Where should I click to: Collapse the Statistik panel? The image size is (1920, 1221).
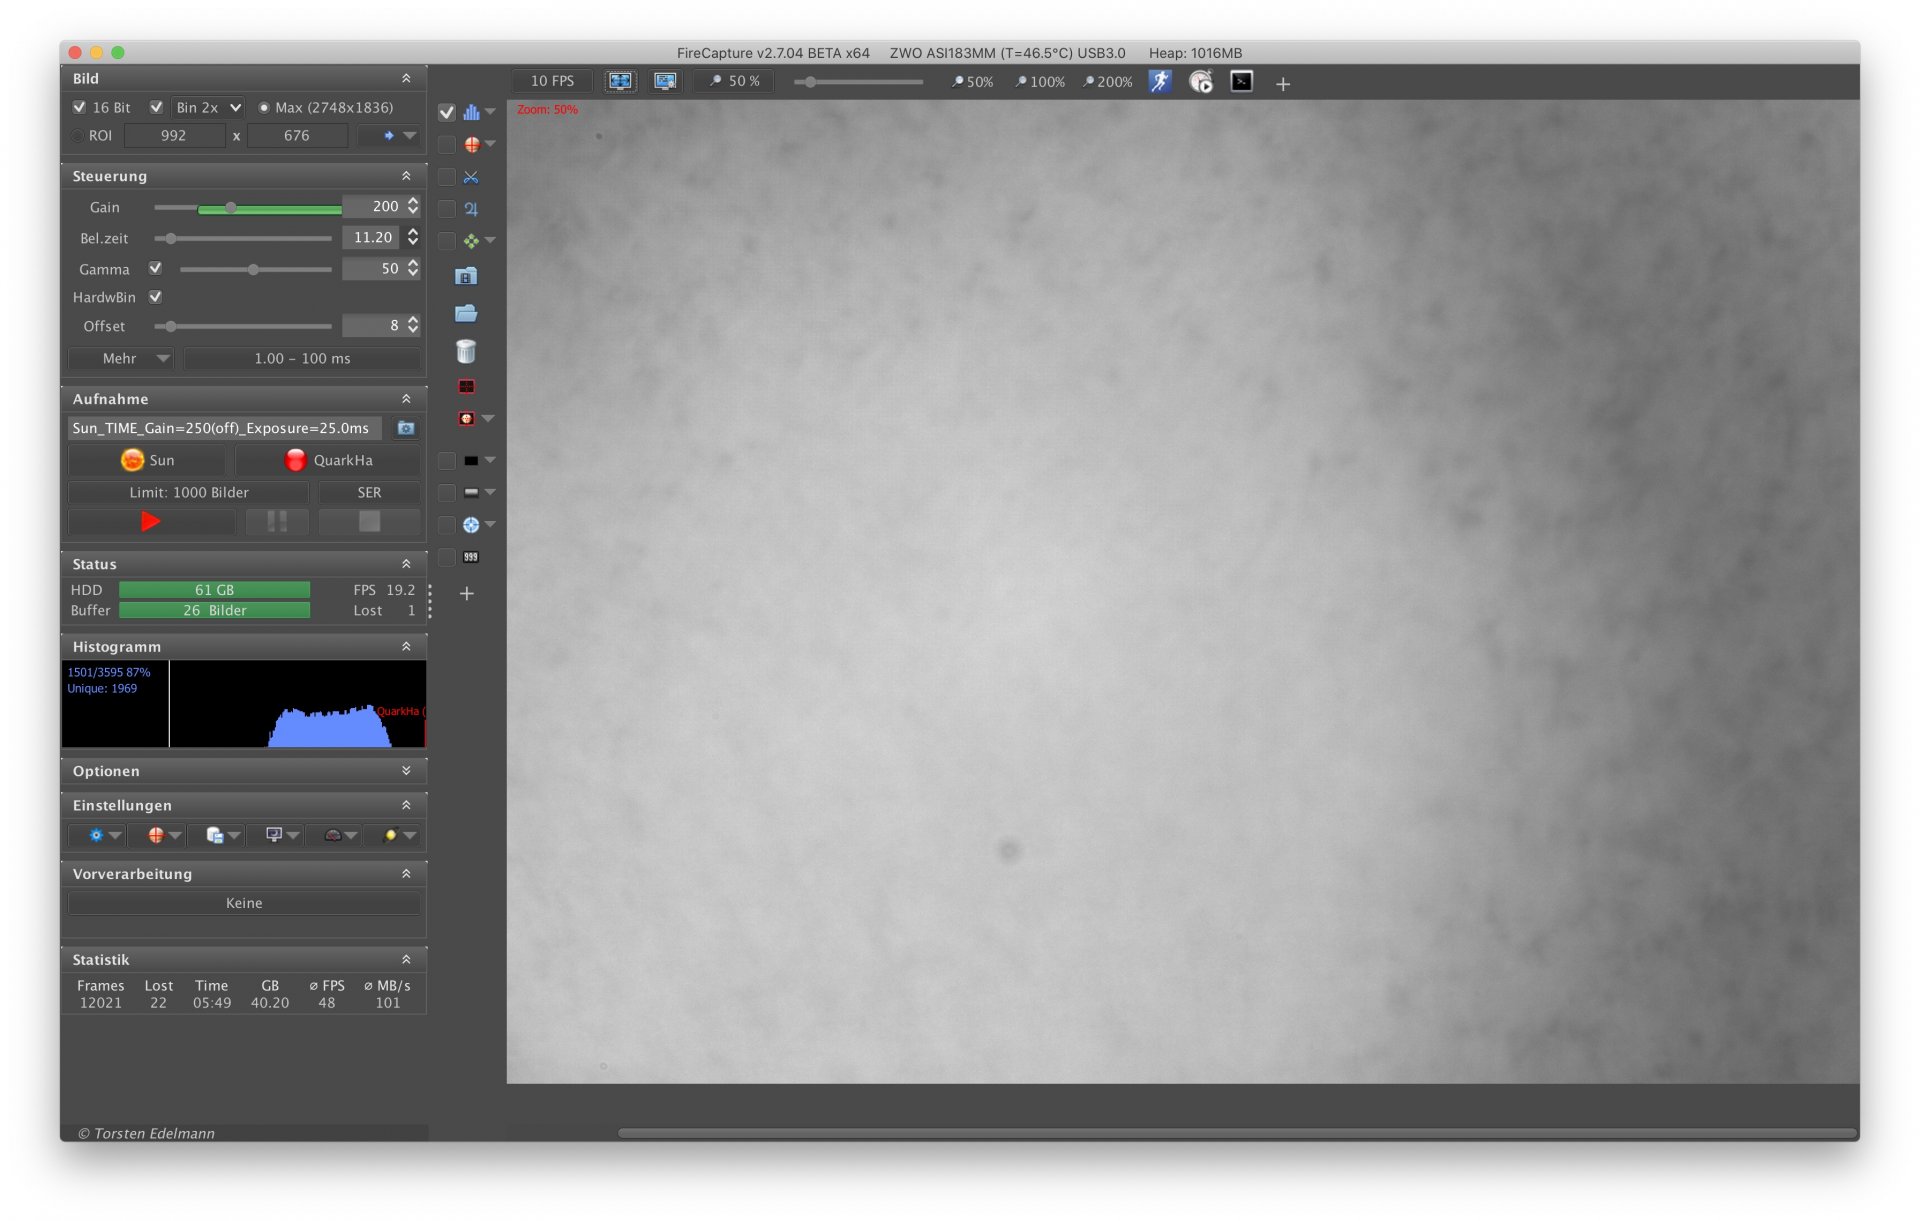point(406,959)
